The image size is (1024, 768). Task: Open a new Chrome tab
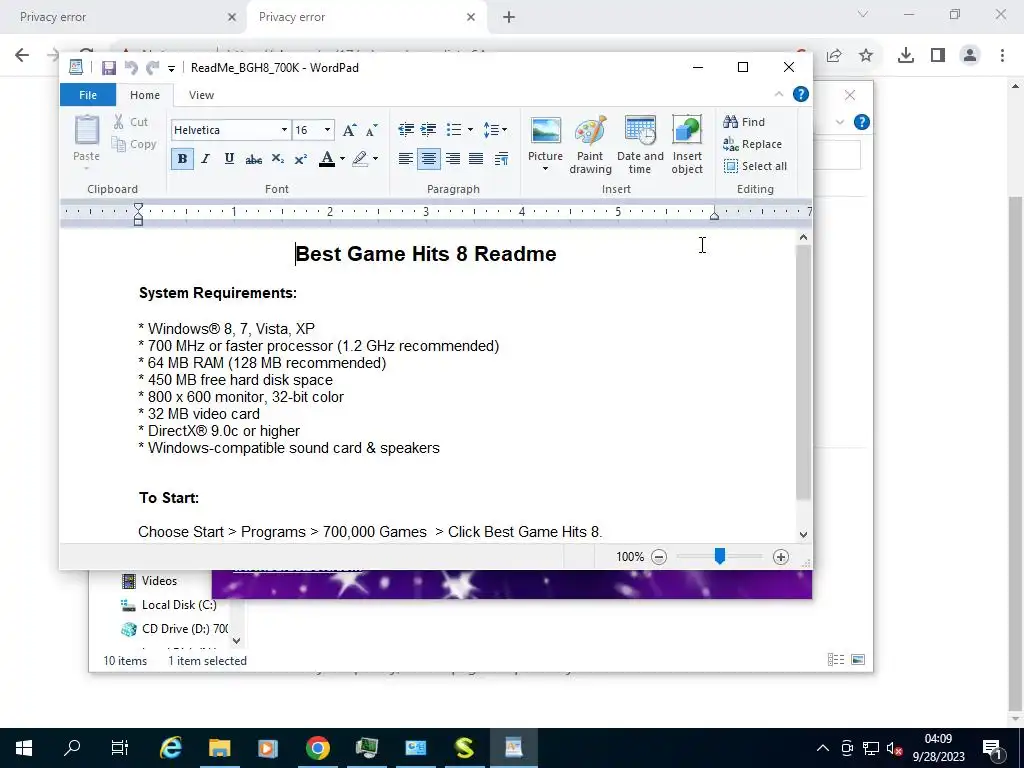click(509, 17)
